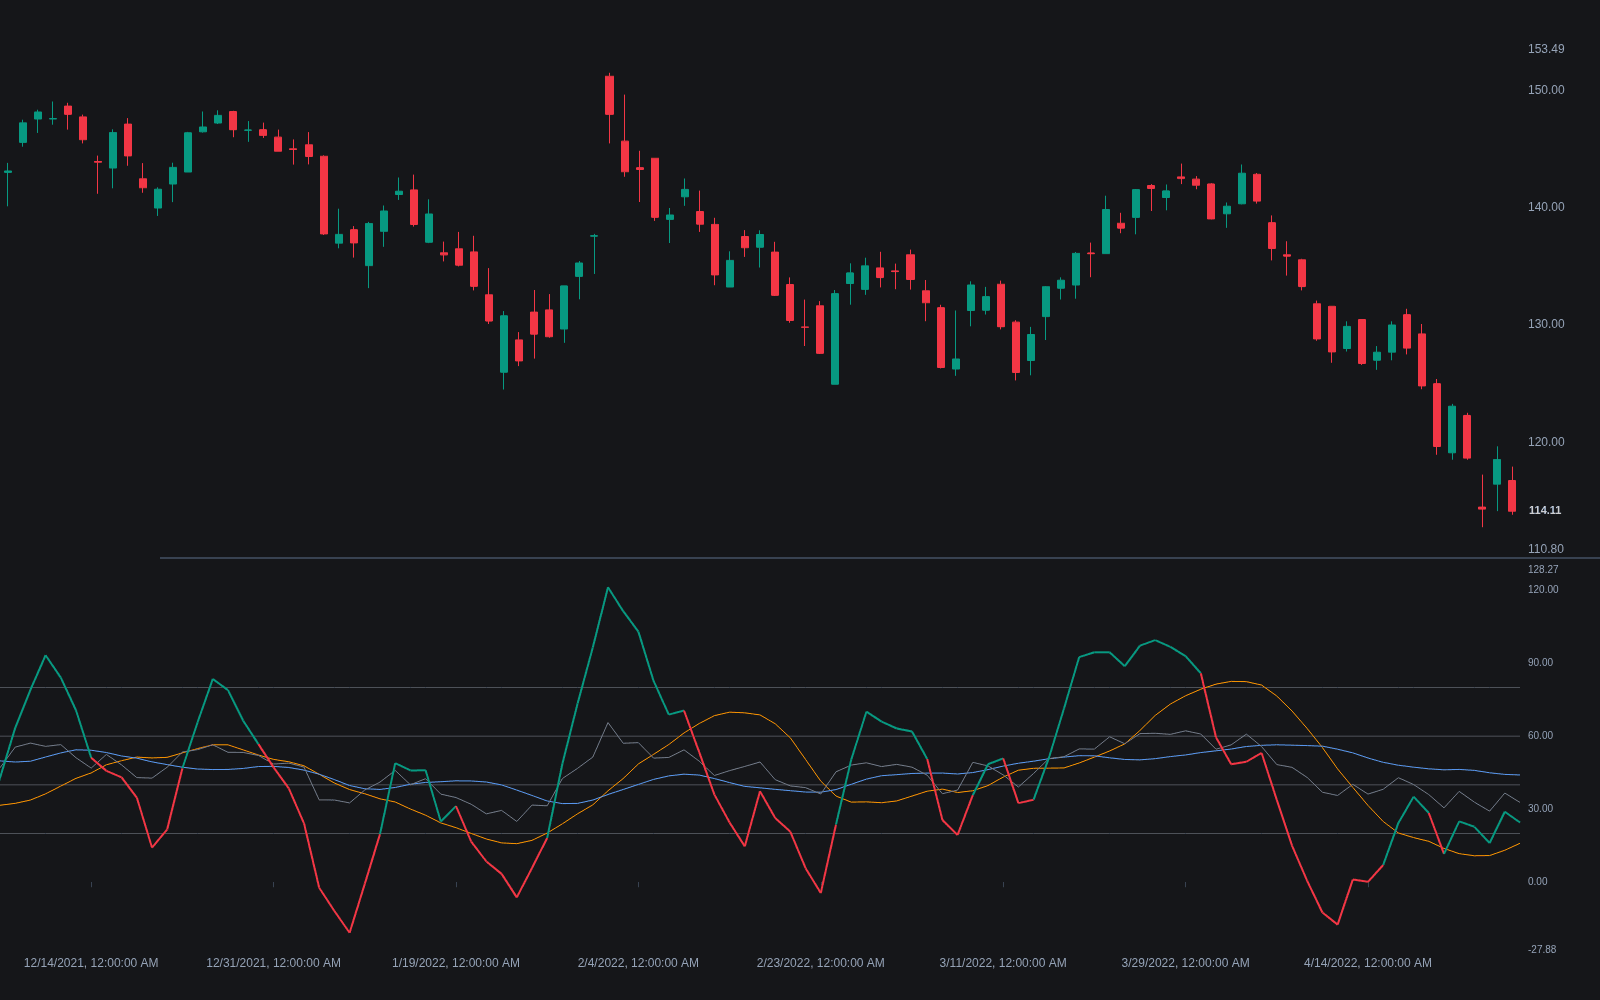Click the 12/14/2021 date label

91,963
